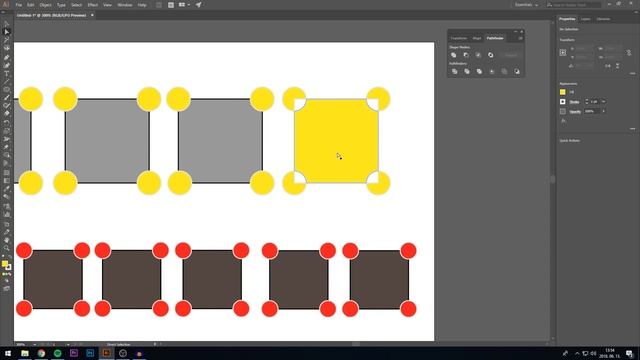The image size is (640, 360).
Task: Open the Window menu
Action: [124, 5]
